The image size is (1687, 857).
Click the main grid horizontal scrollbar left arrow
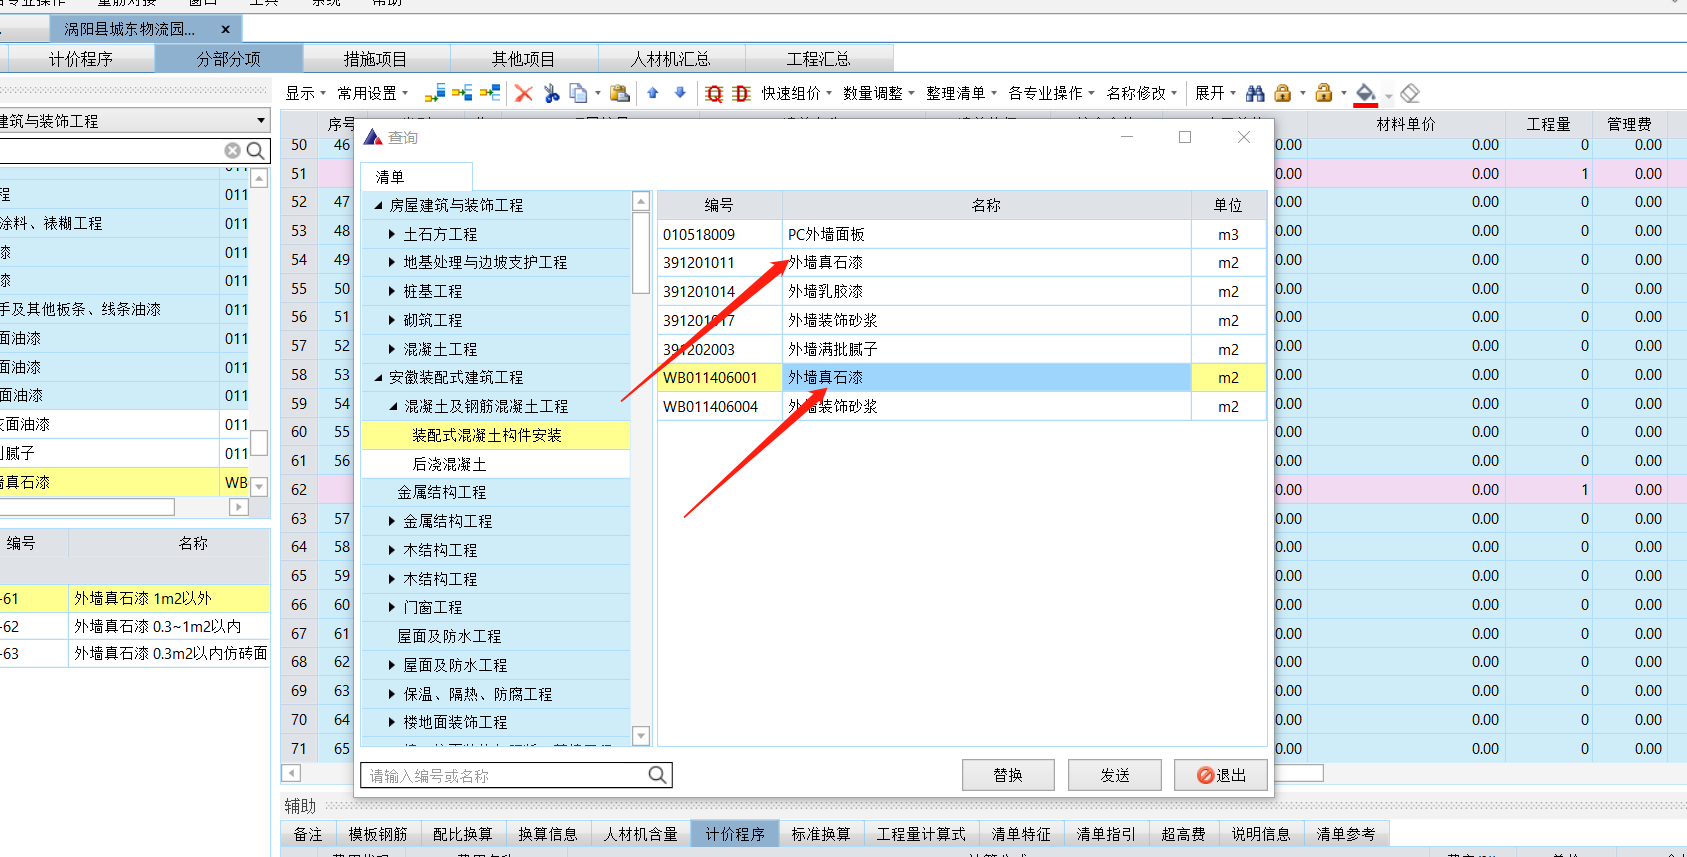[291, 773]
